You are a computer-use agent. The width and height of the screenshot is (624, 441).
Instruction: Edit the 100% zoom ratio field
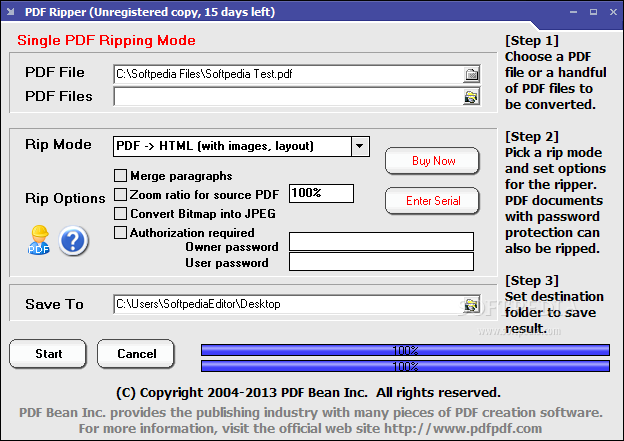[x=321, y=193]
